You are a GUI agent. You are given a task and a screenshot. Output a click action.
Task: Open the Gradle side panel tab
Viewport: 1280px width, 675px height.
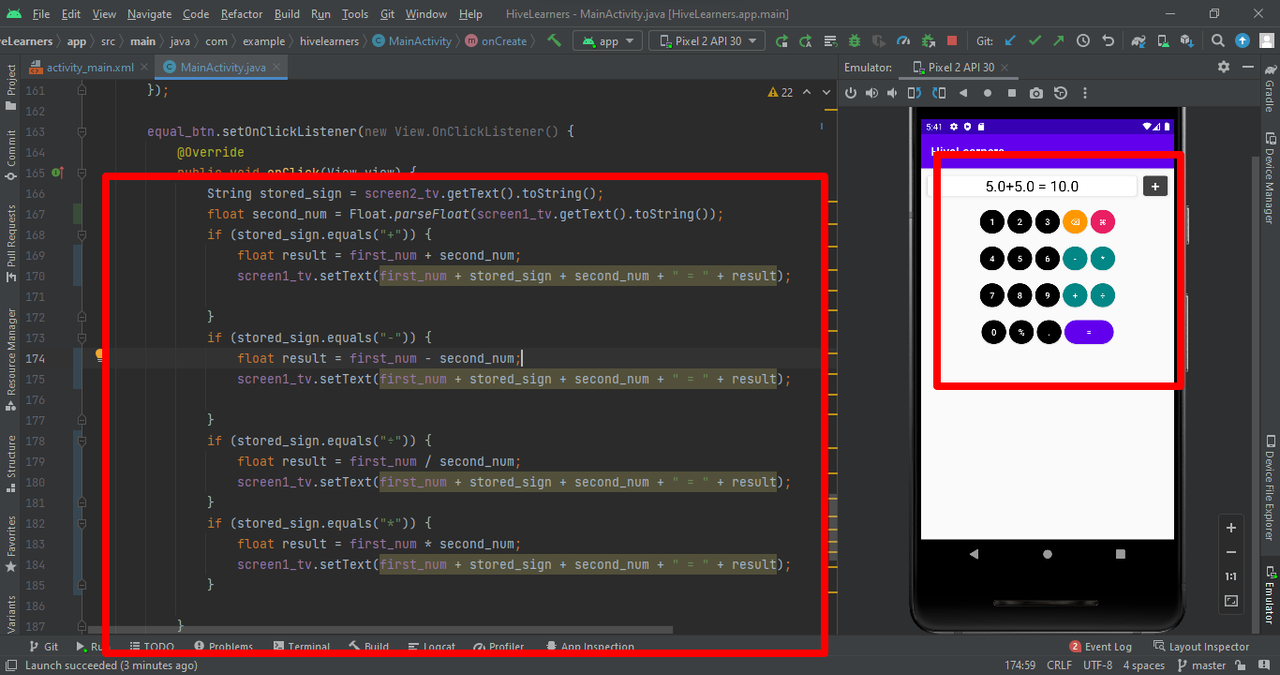tap(1269, 90)
